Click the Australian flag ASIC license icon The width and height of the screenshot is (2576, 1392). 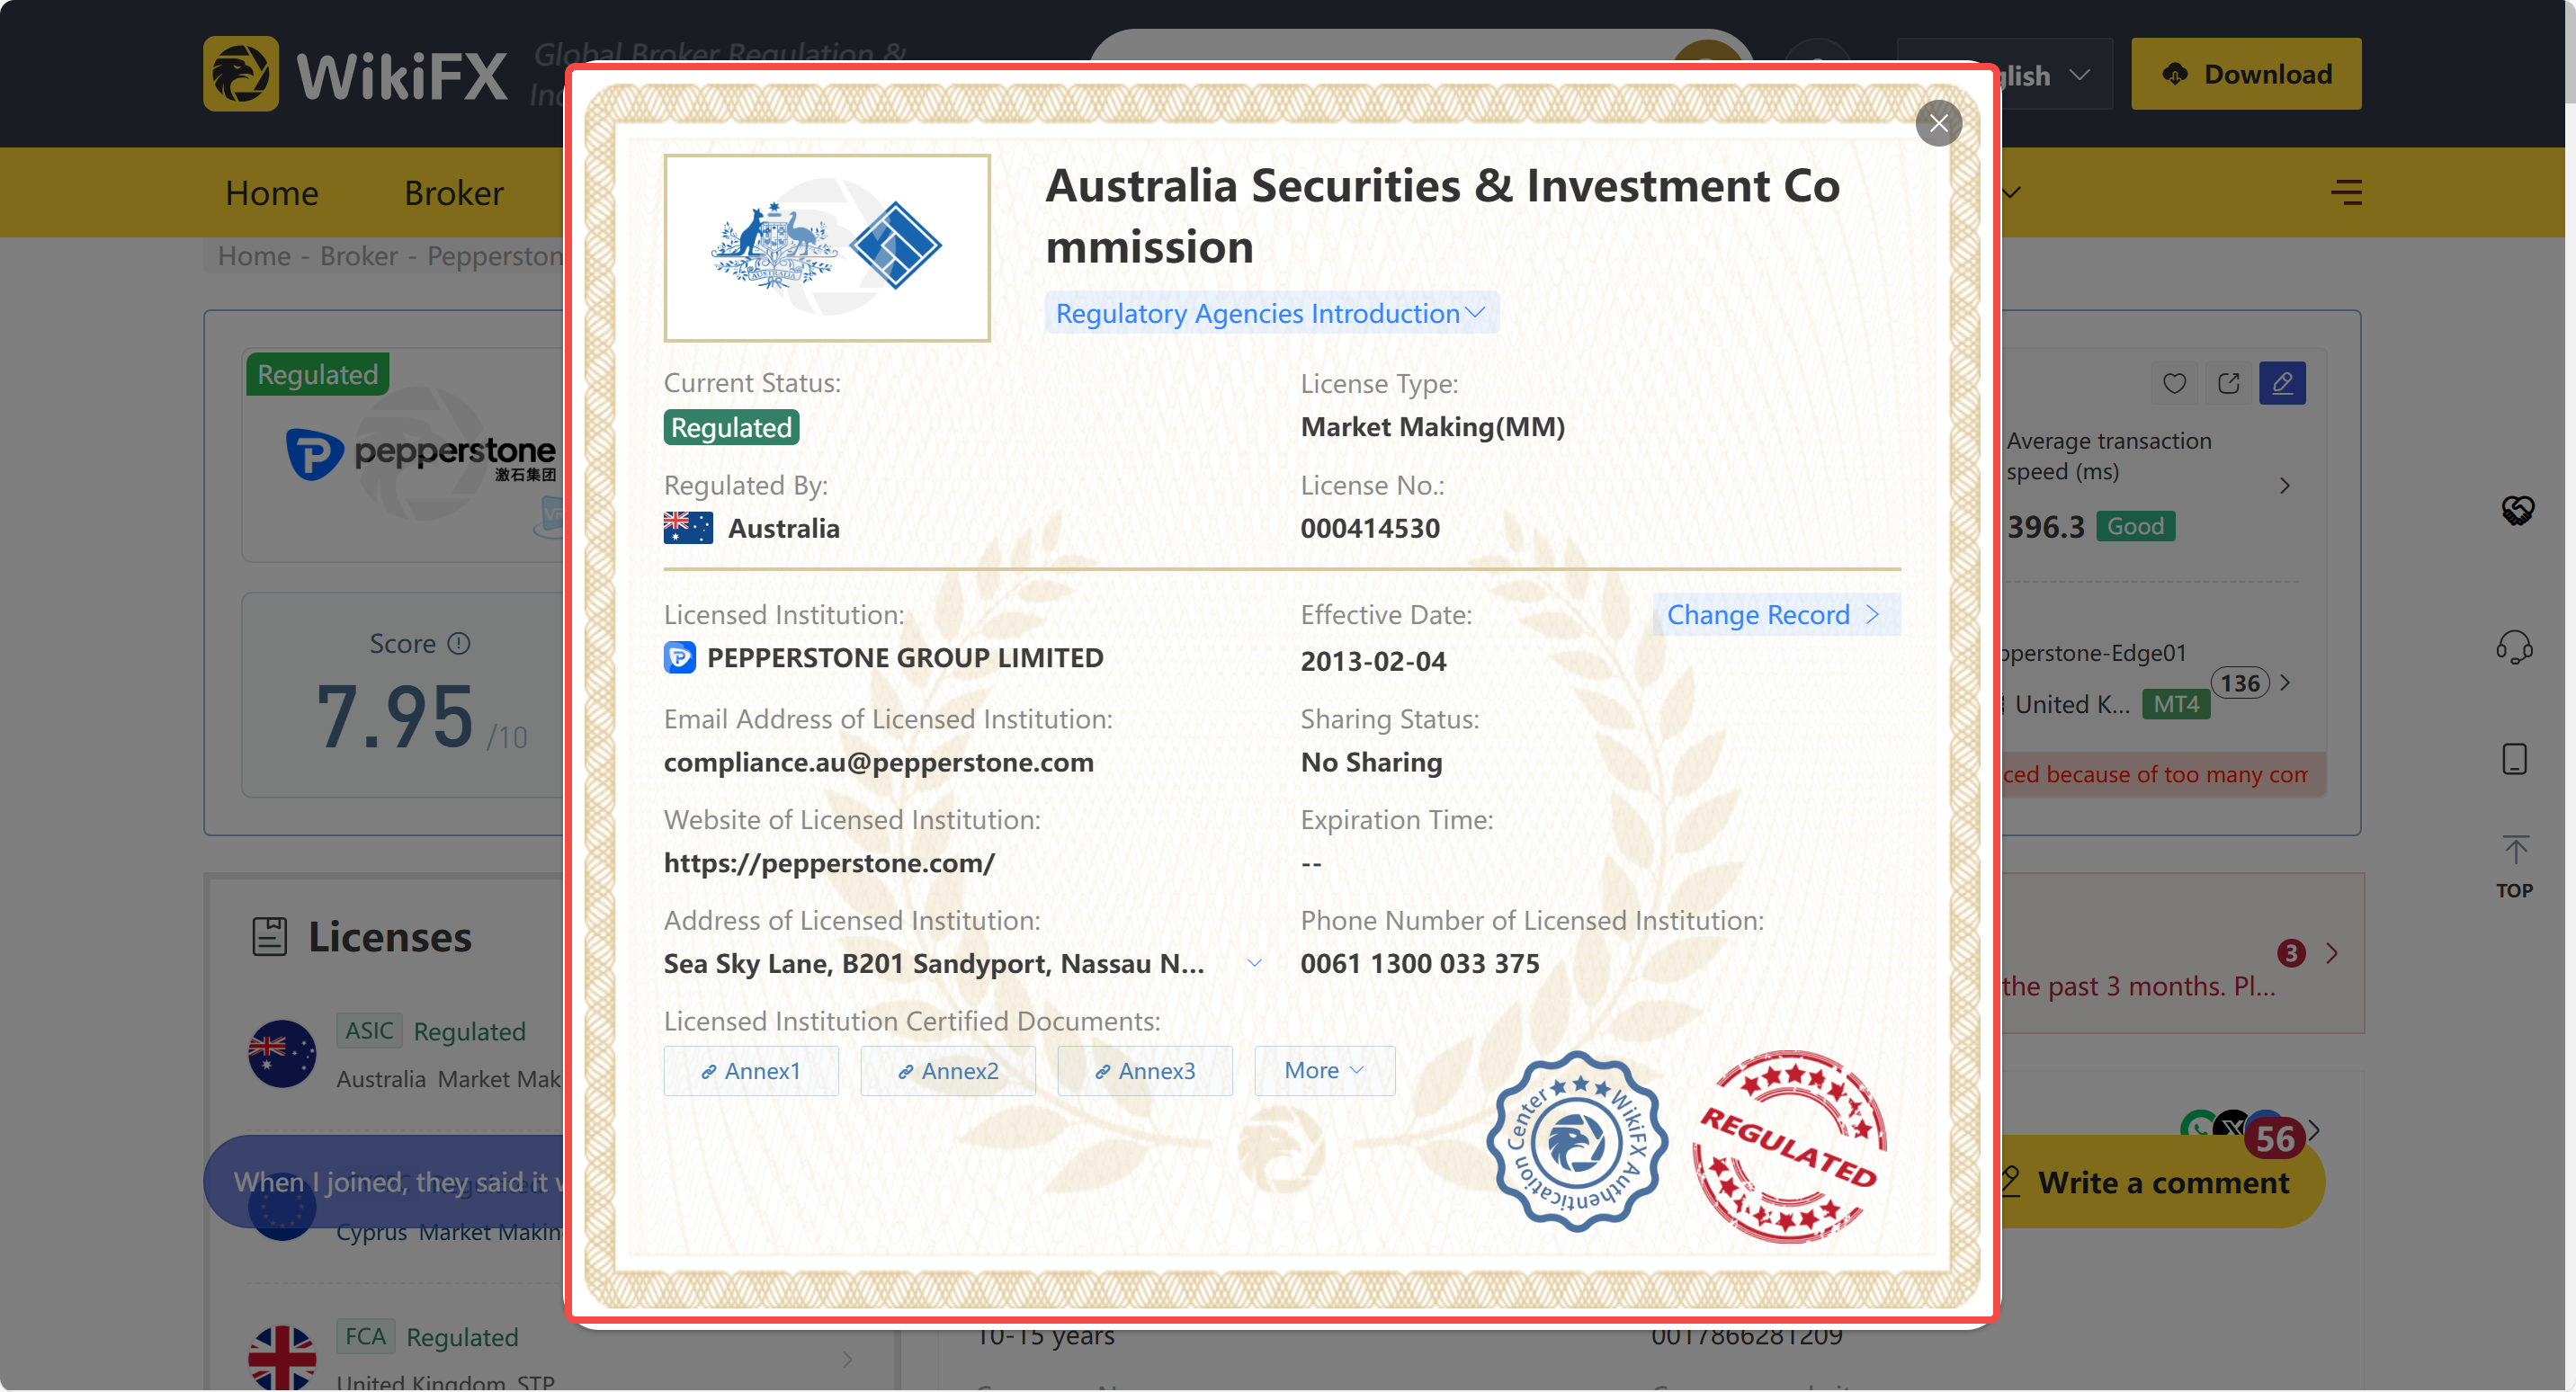(x=282, y=1053)
